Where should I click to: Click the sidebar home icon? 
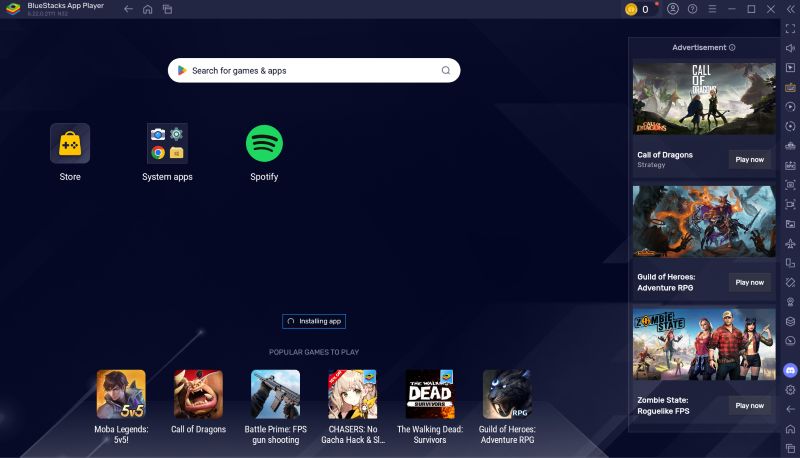(x=790, y=429)
